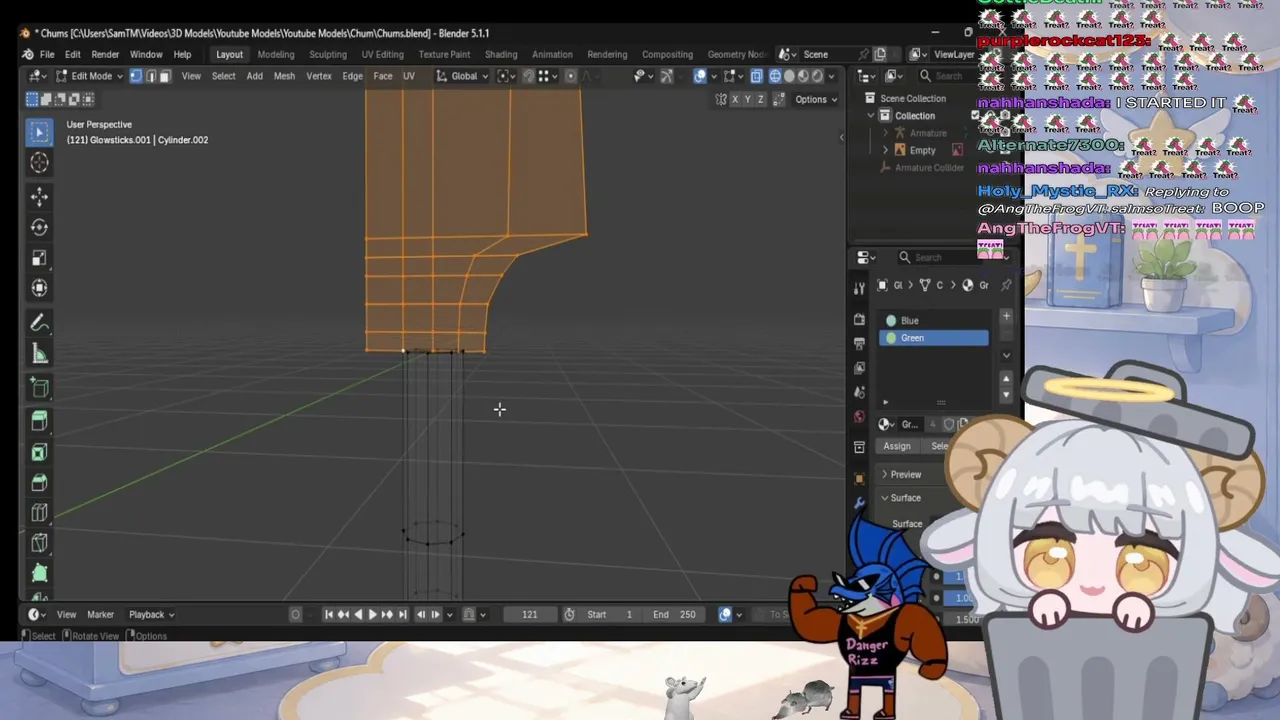Choose the Move tool

tap(39, 197)
